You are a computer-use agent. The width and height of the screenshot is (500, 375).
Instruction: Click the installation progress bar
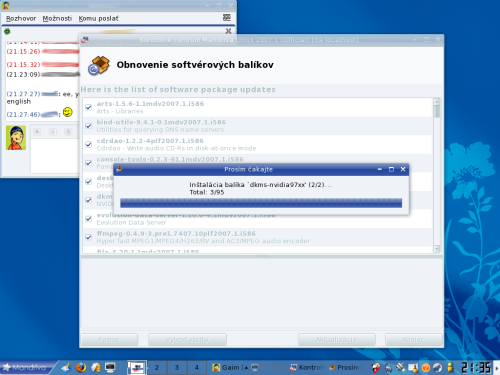pos(261,203)
